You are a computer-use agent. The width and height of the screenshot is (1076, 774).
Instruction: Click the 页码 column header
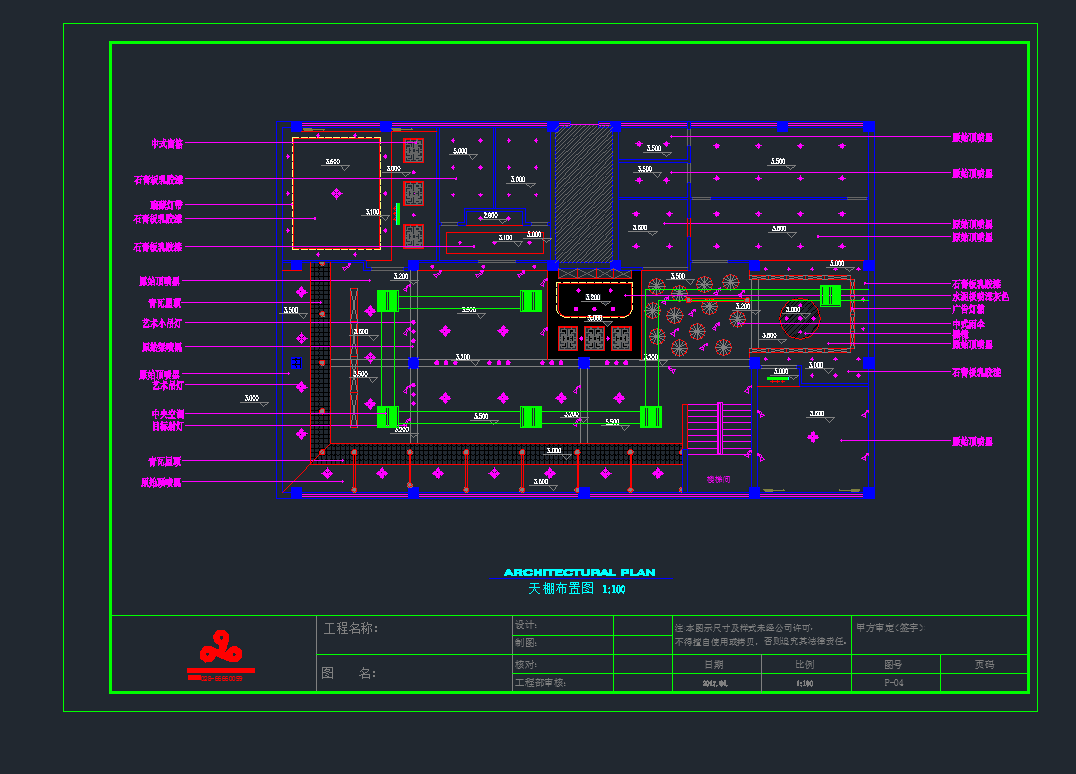[984, 664]
